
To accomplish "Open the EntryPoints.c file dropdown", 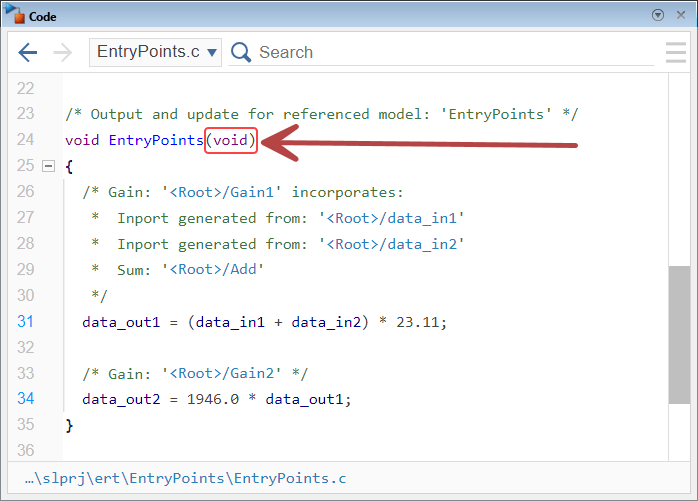I will [x=155, y=52].
